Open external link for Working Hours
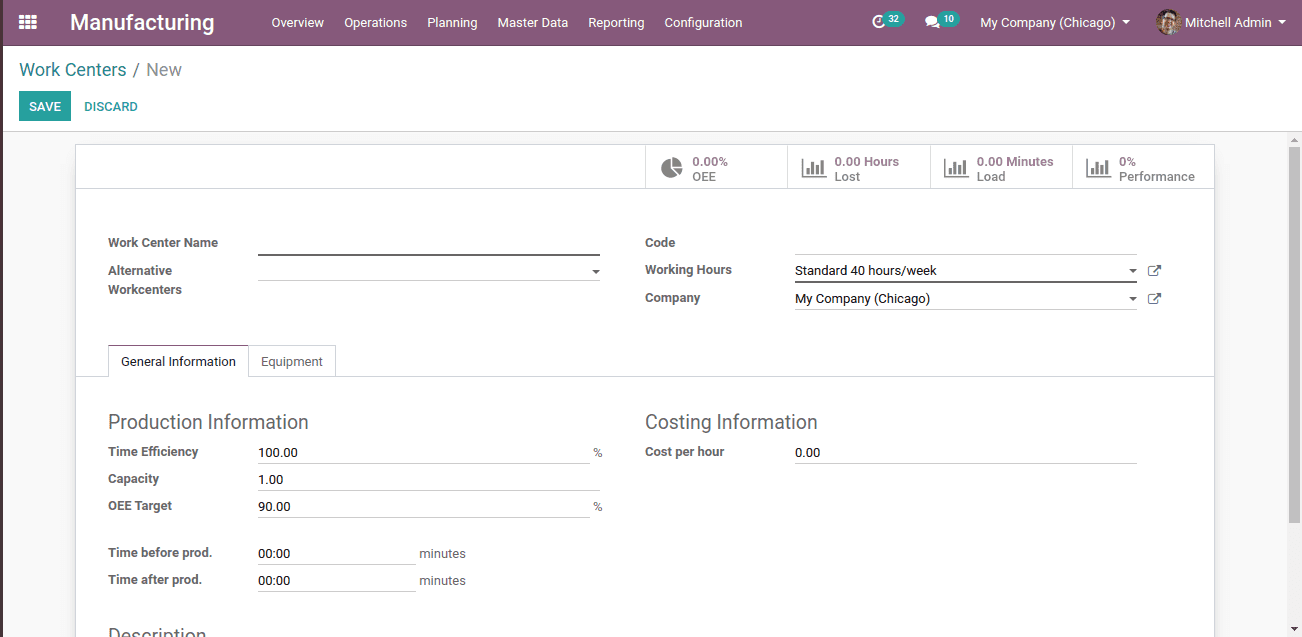The width and height of the screenshot is (1302, 637). tap(1154, 271)
